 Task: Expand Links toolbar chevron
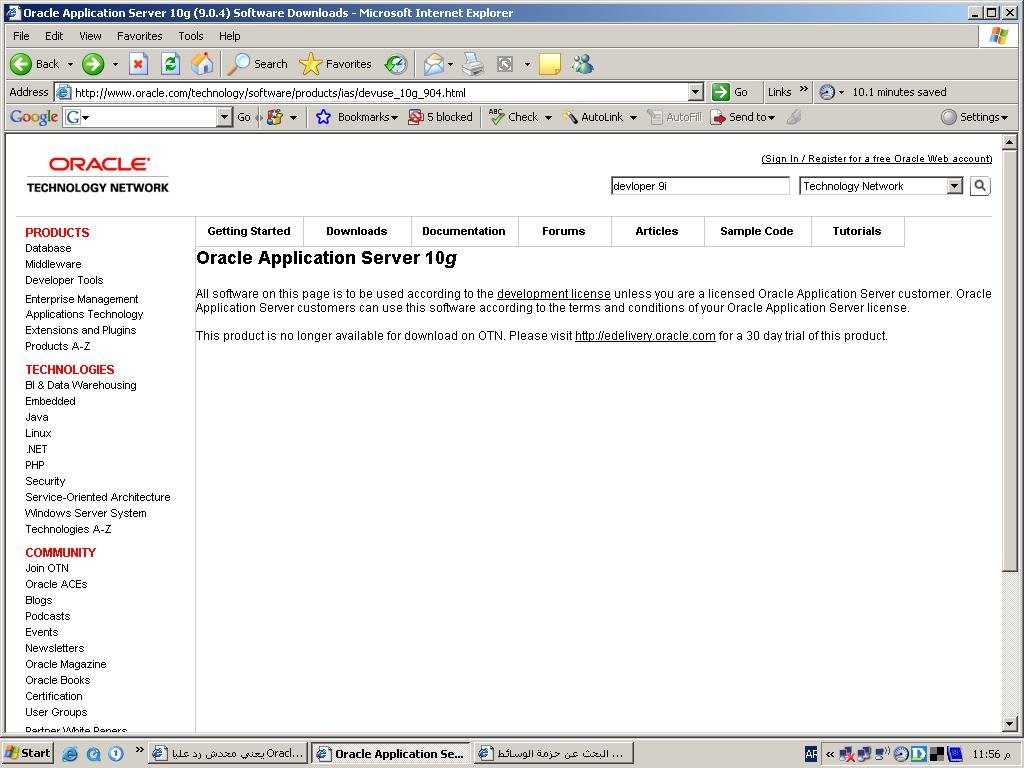[803, 89]
